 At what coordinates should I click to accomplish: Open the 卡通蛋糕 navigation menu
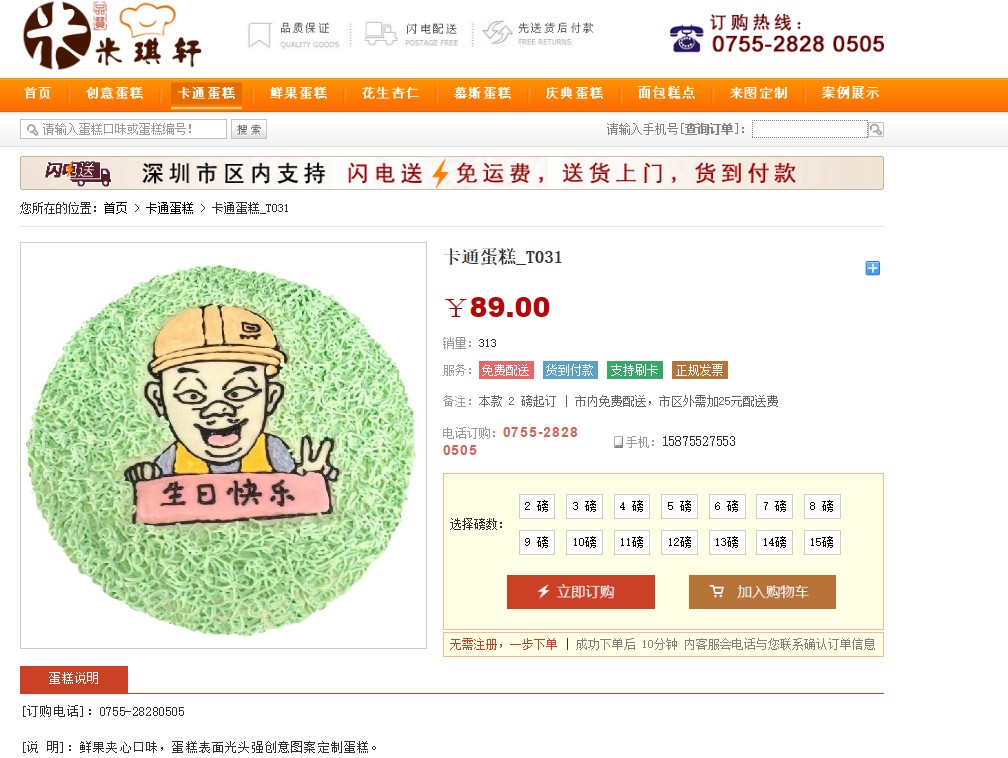pyautogui.click(x=206, y=93)
